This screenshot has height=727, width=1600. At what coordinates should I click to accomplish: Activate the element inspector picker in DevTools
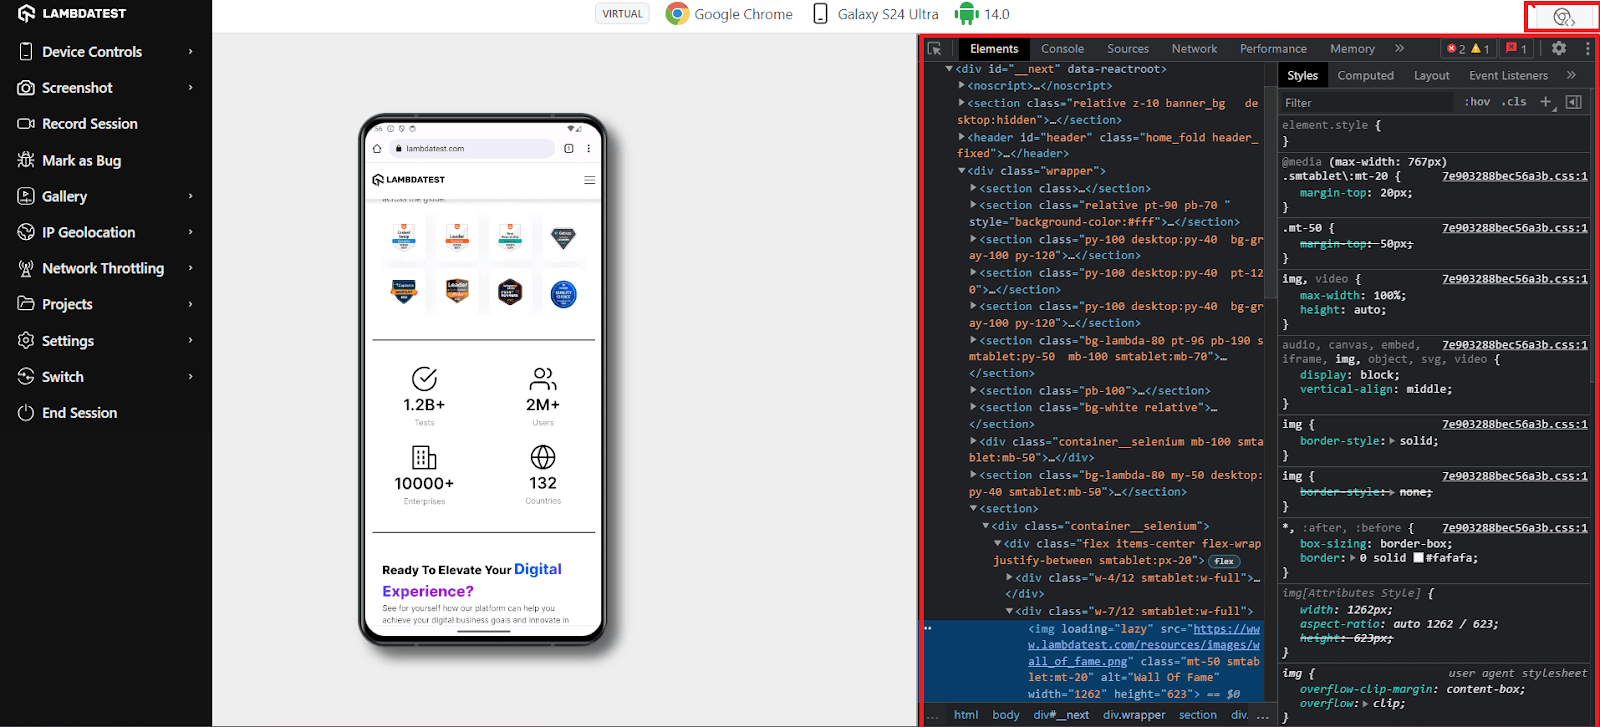[x=935, y=48]
